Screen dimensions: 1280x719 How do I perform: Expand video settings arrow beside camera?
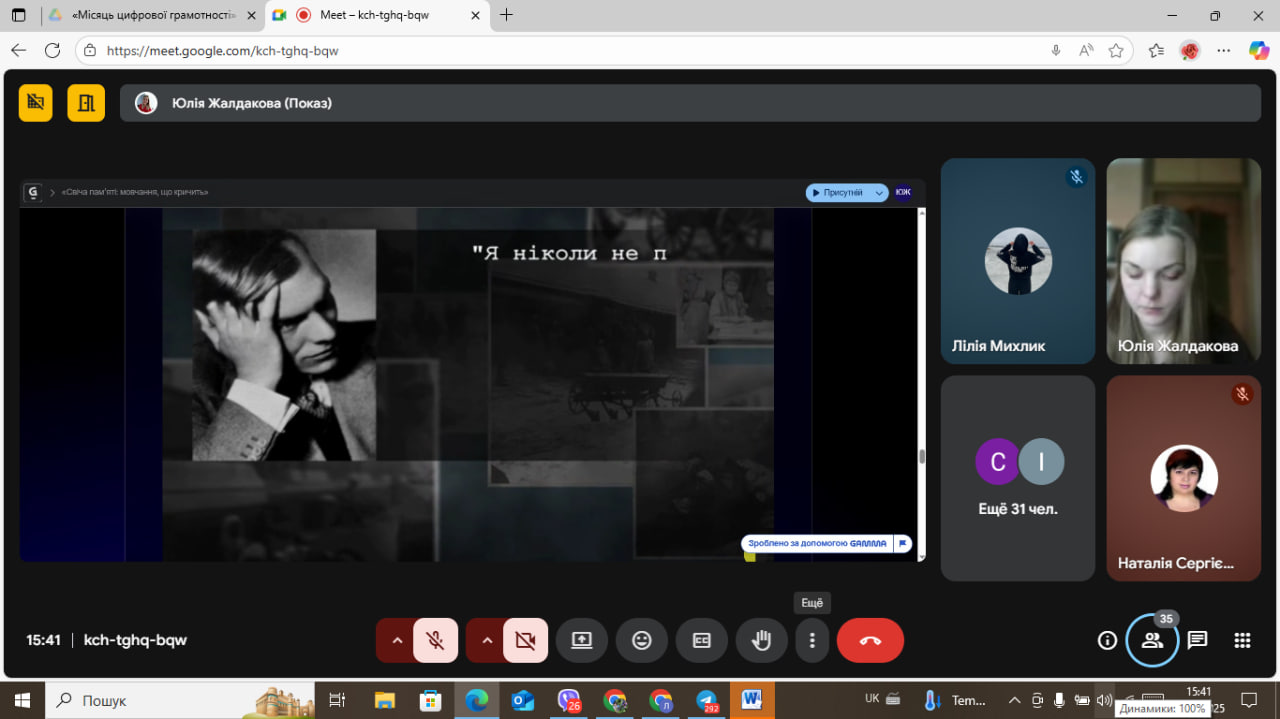pos(487,641)
